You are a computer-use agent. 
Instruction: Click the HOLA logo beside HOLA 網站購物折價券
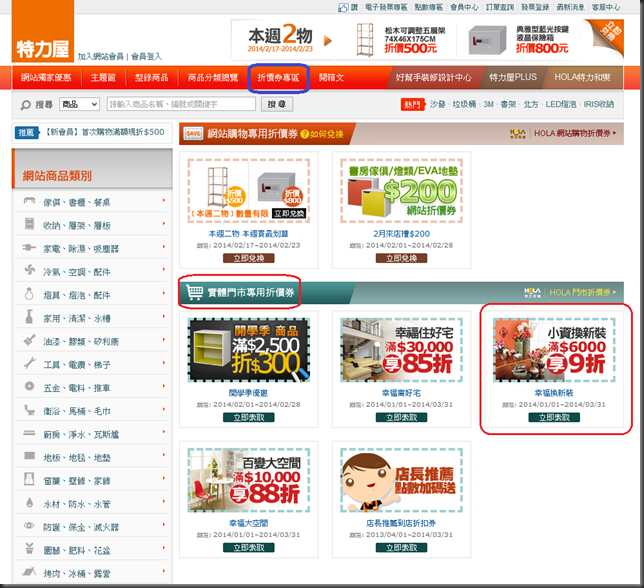point(517,133)
